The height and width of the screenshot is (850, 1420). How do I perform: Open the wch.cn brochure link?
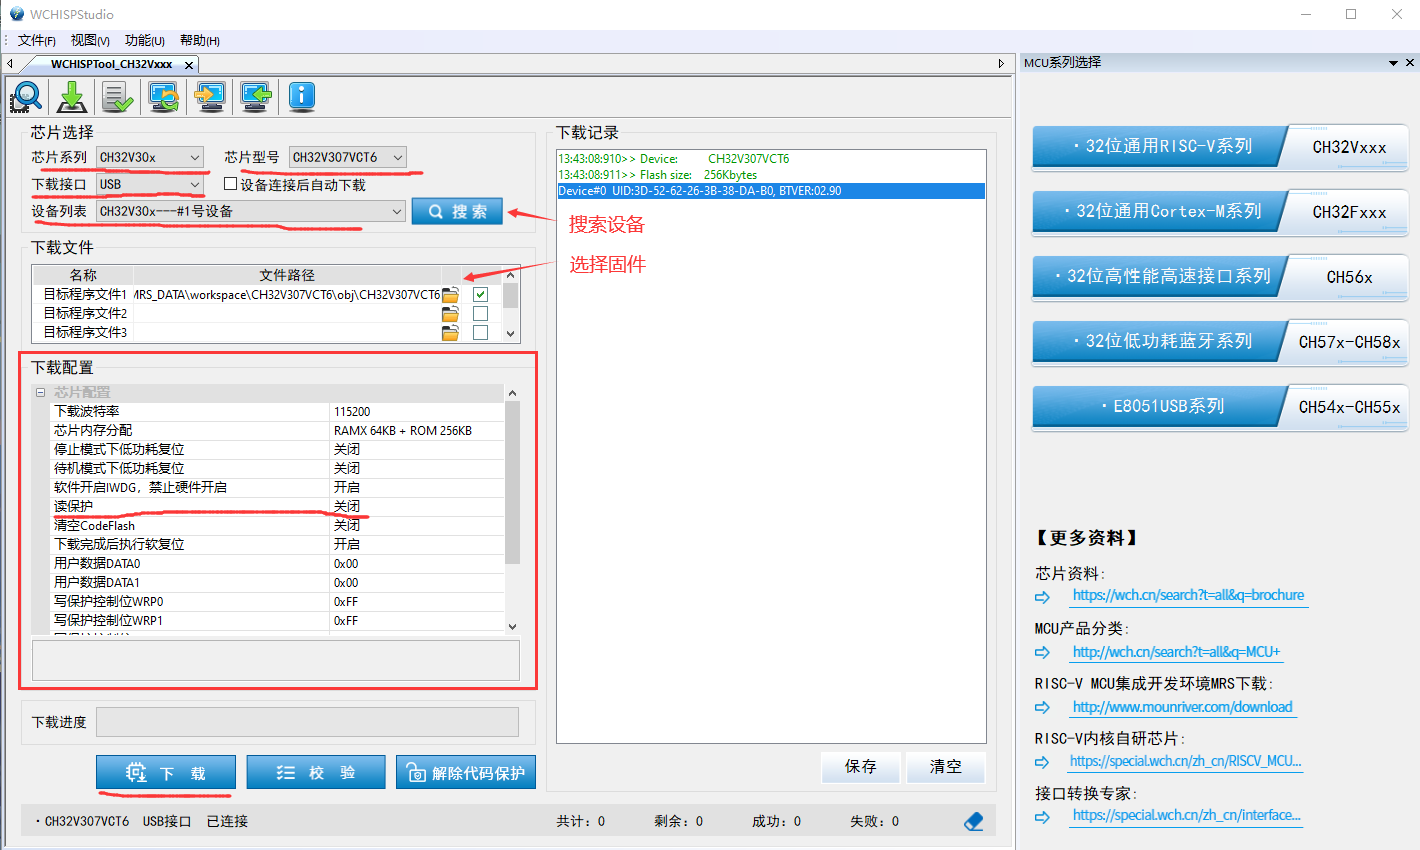click(1188, 595)
